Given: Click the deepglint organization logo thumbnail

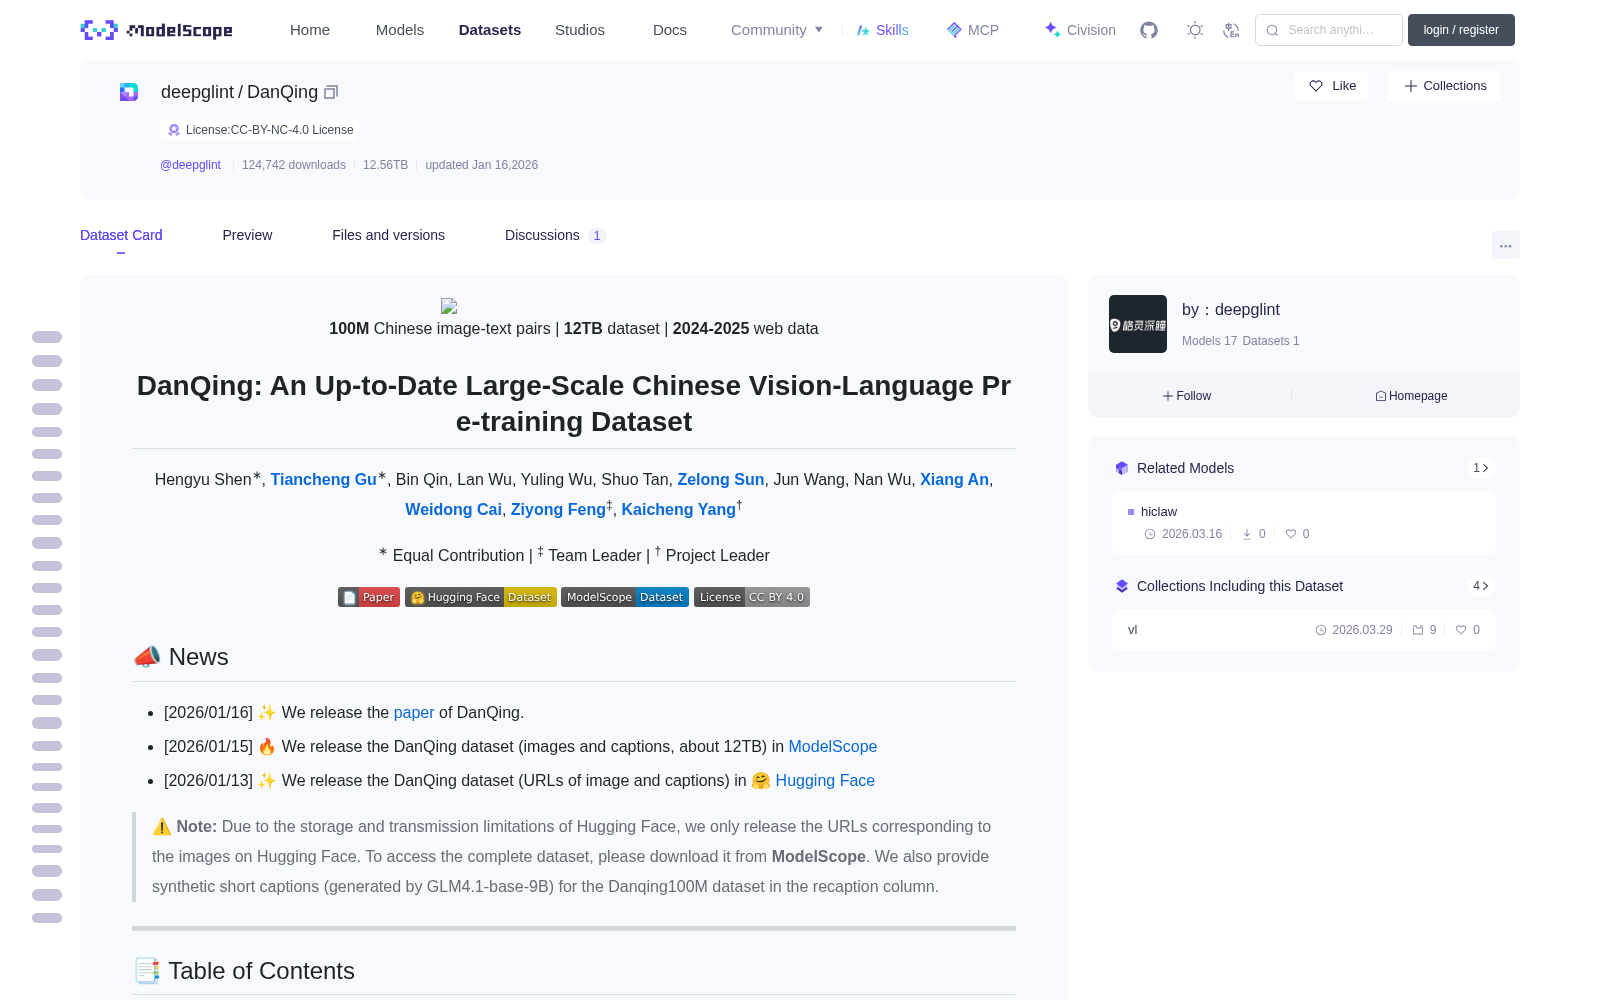Looking at the screenshot, I should (1138, 324).
